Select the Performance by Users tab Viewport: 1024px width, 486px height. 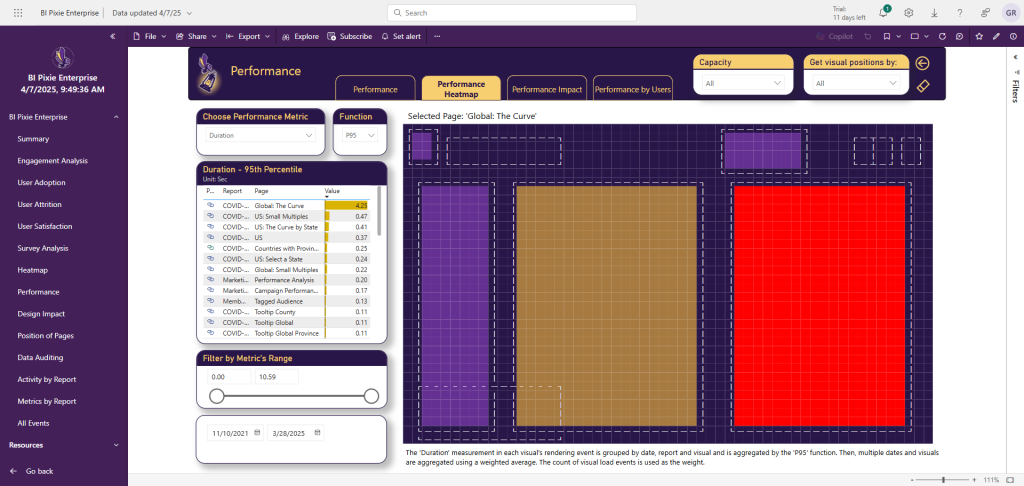[x=633, y=89]
